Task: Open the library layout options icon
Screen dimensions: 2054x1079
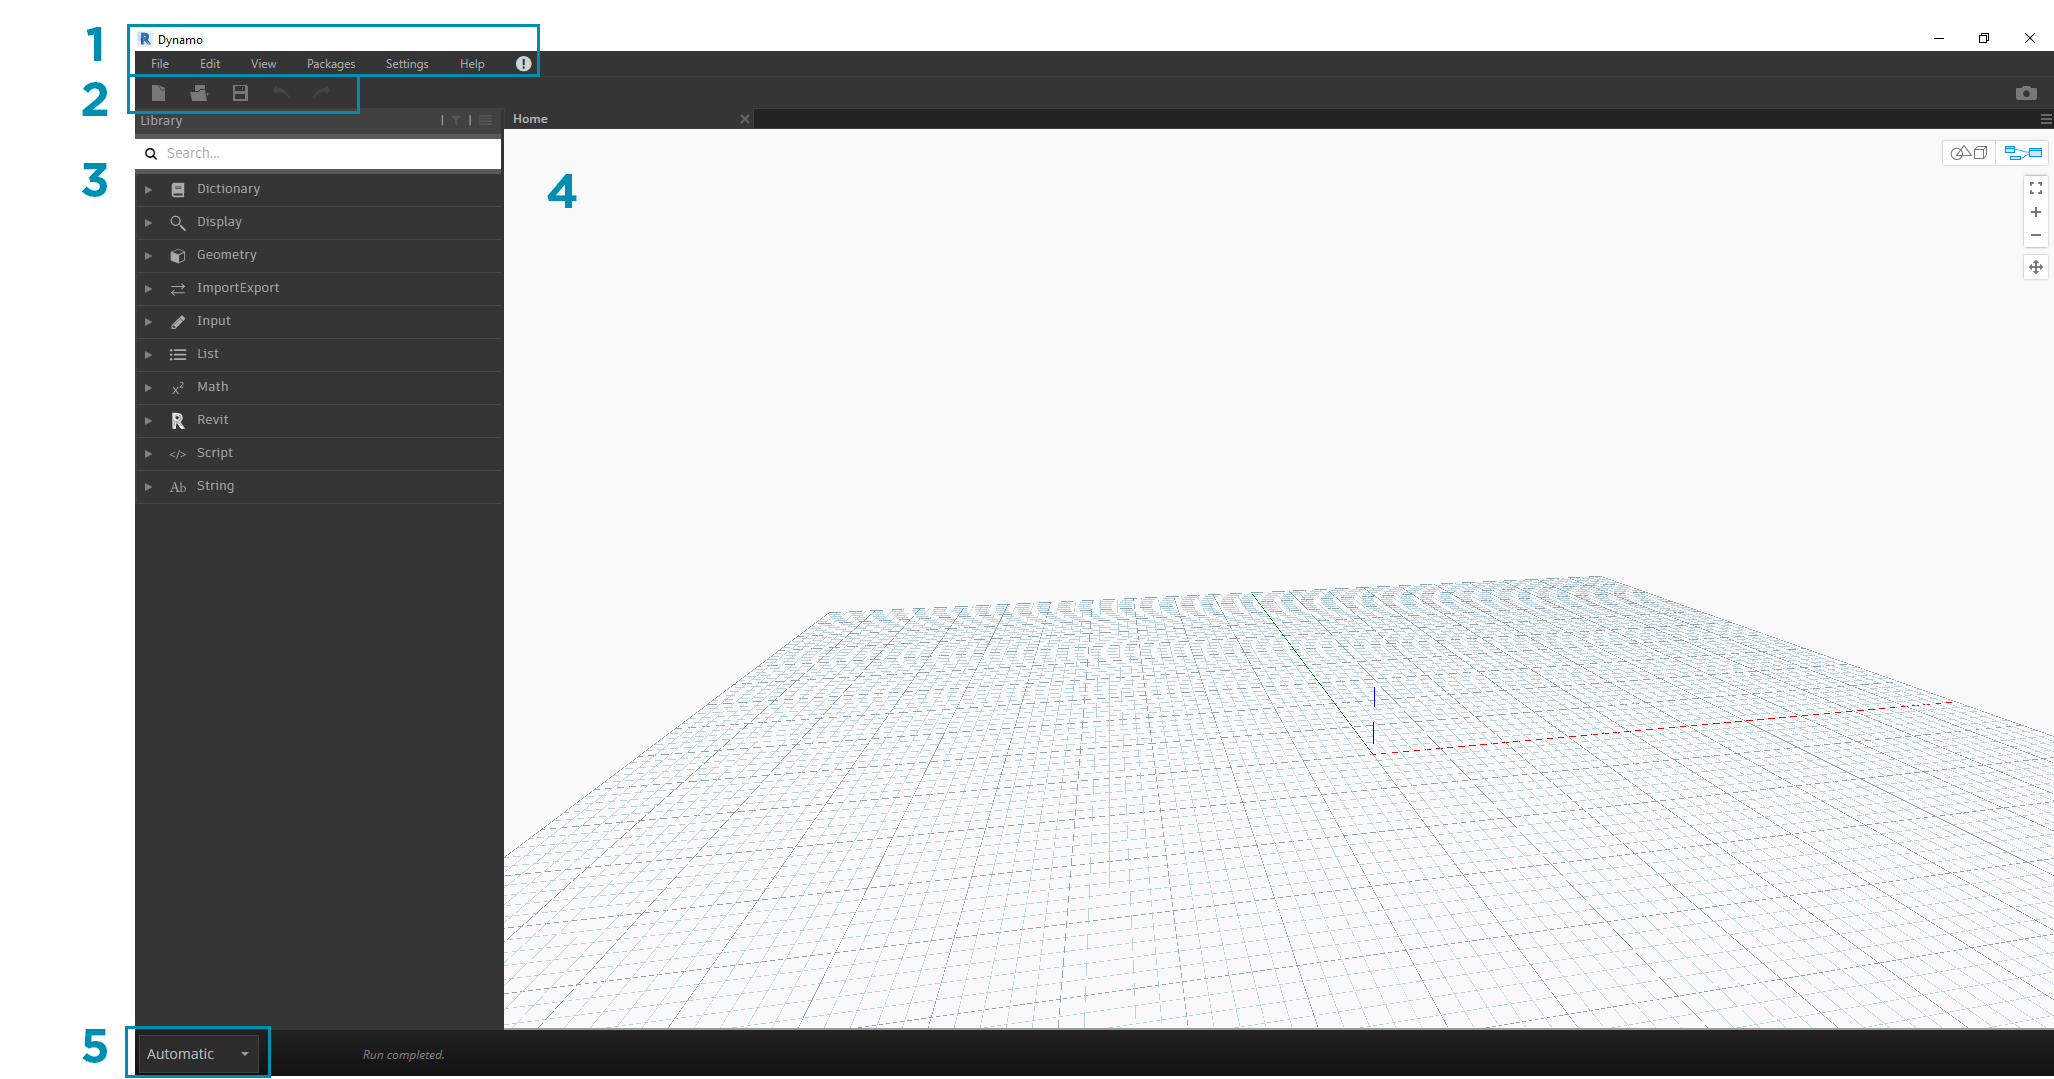Action: click(x=485, y=119)
